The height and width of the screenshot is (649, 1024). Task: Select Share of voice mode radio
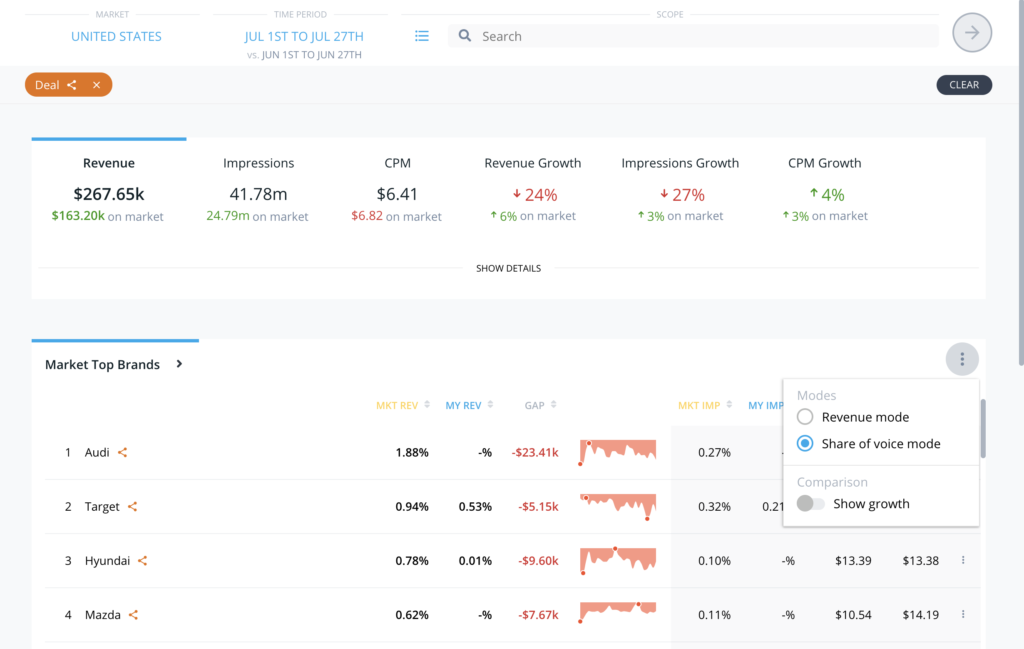click(x=805, y=443)
